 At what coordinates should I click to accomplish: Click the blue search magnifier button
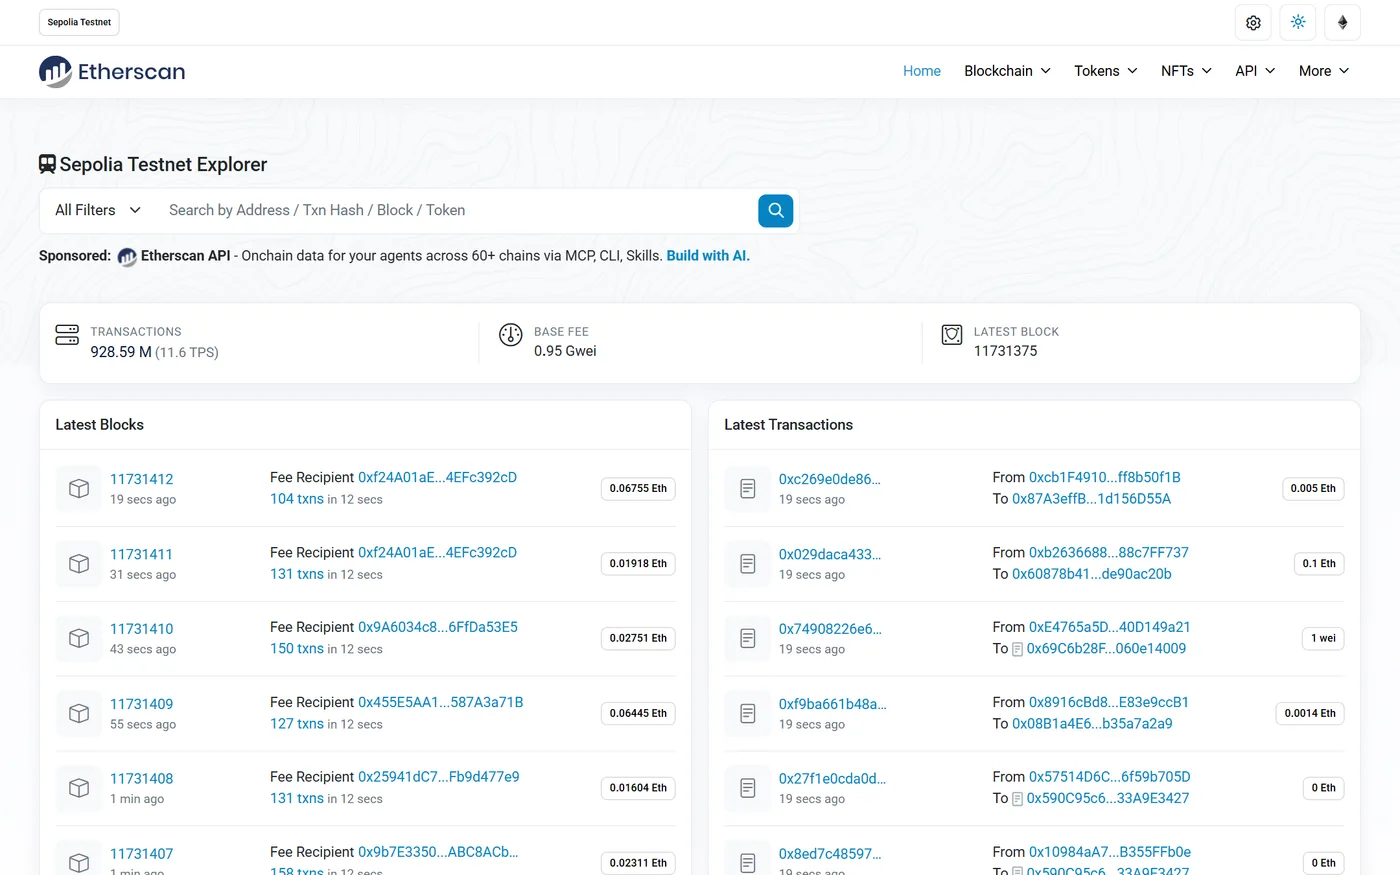[x=776, y=210]
